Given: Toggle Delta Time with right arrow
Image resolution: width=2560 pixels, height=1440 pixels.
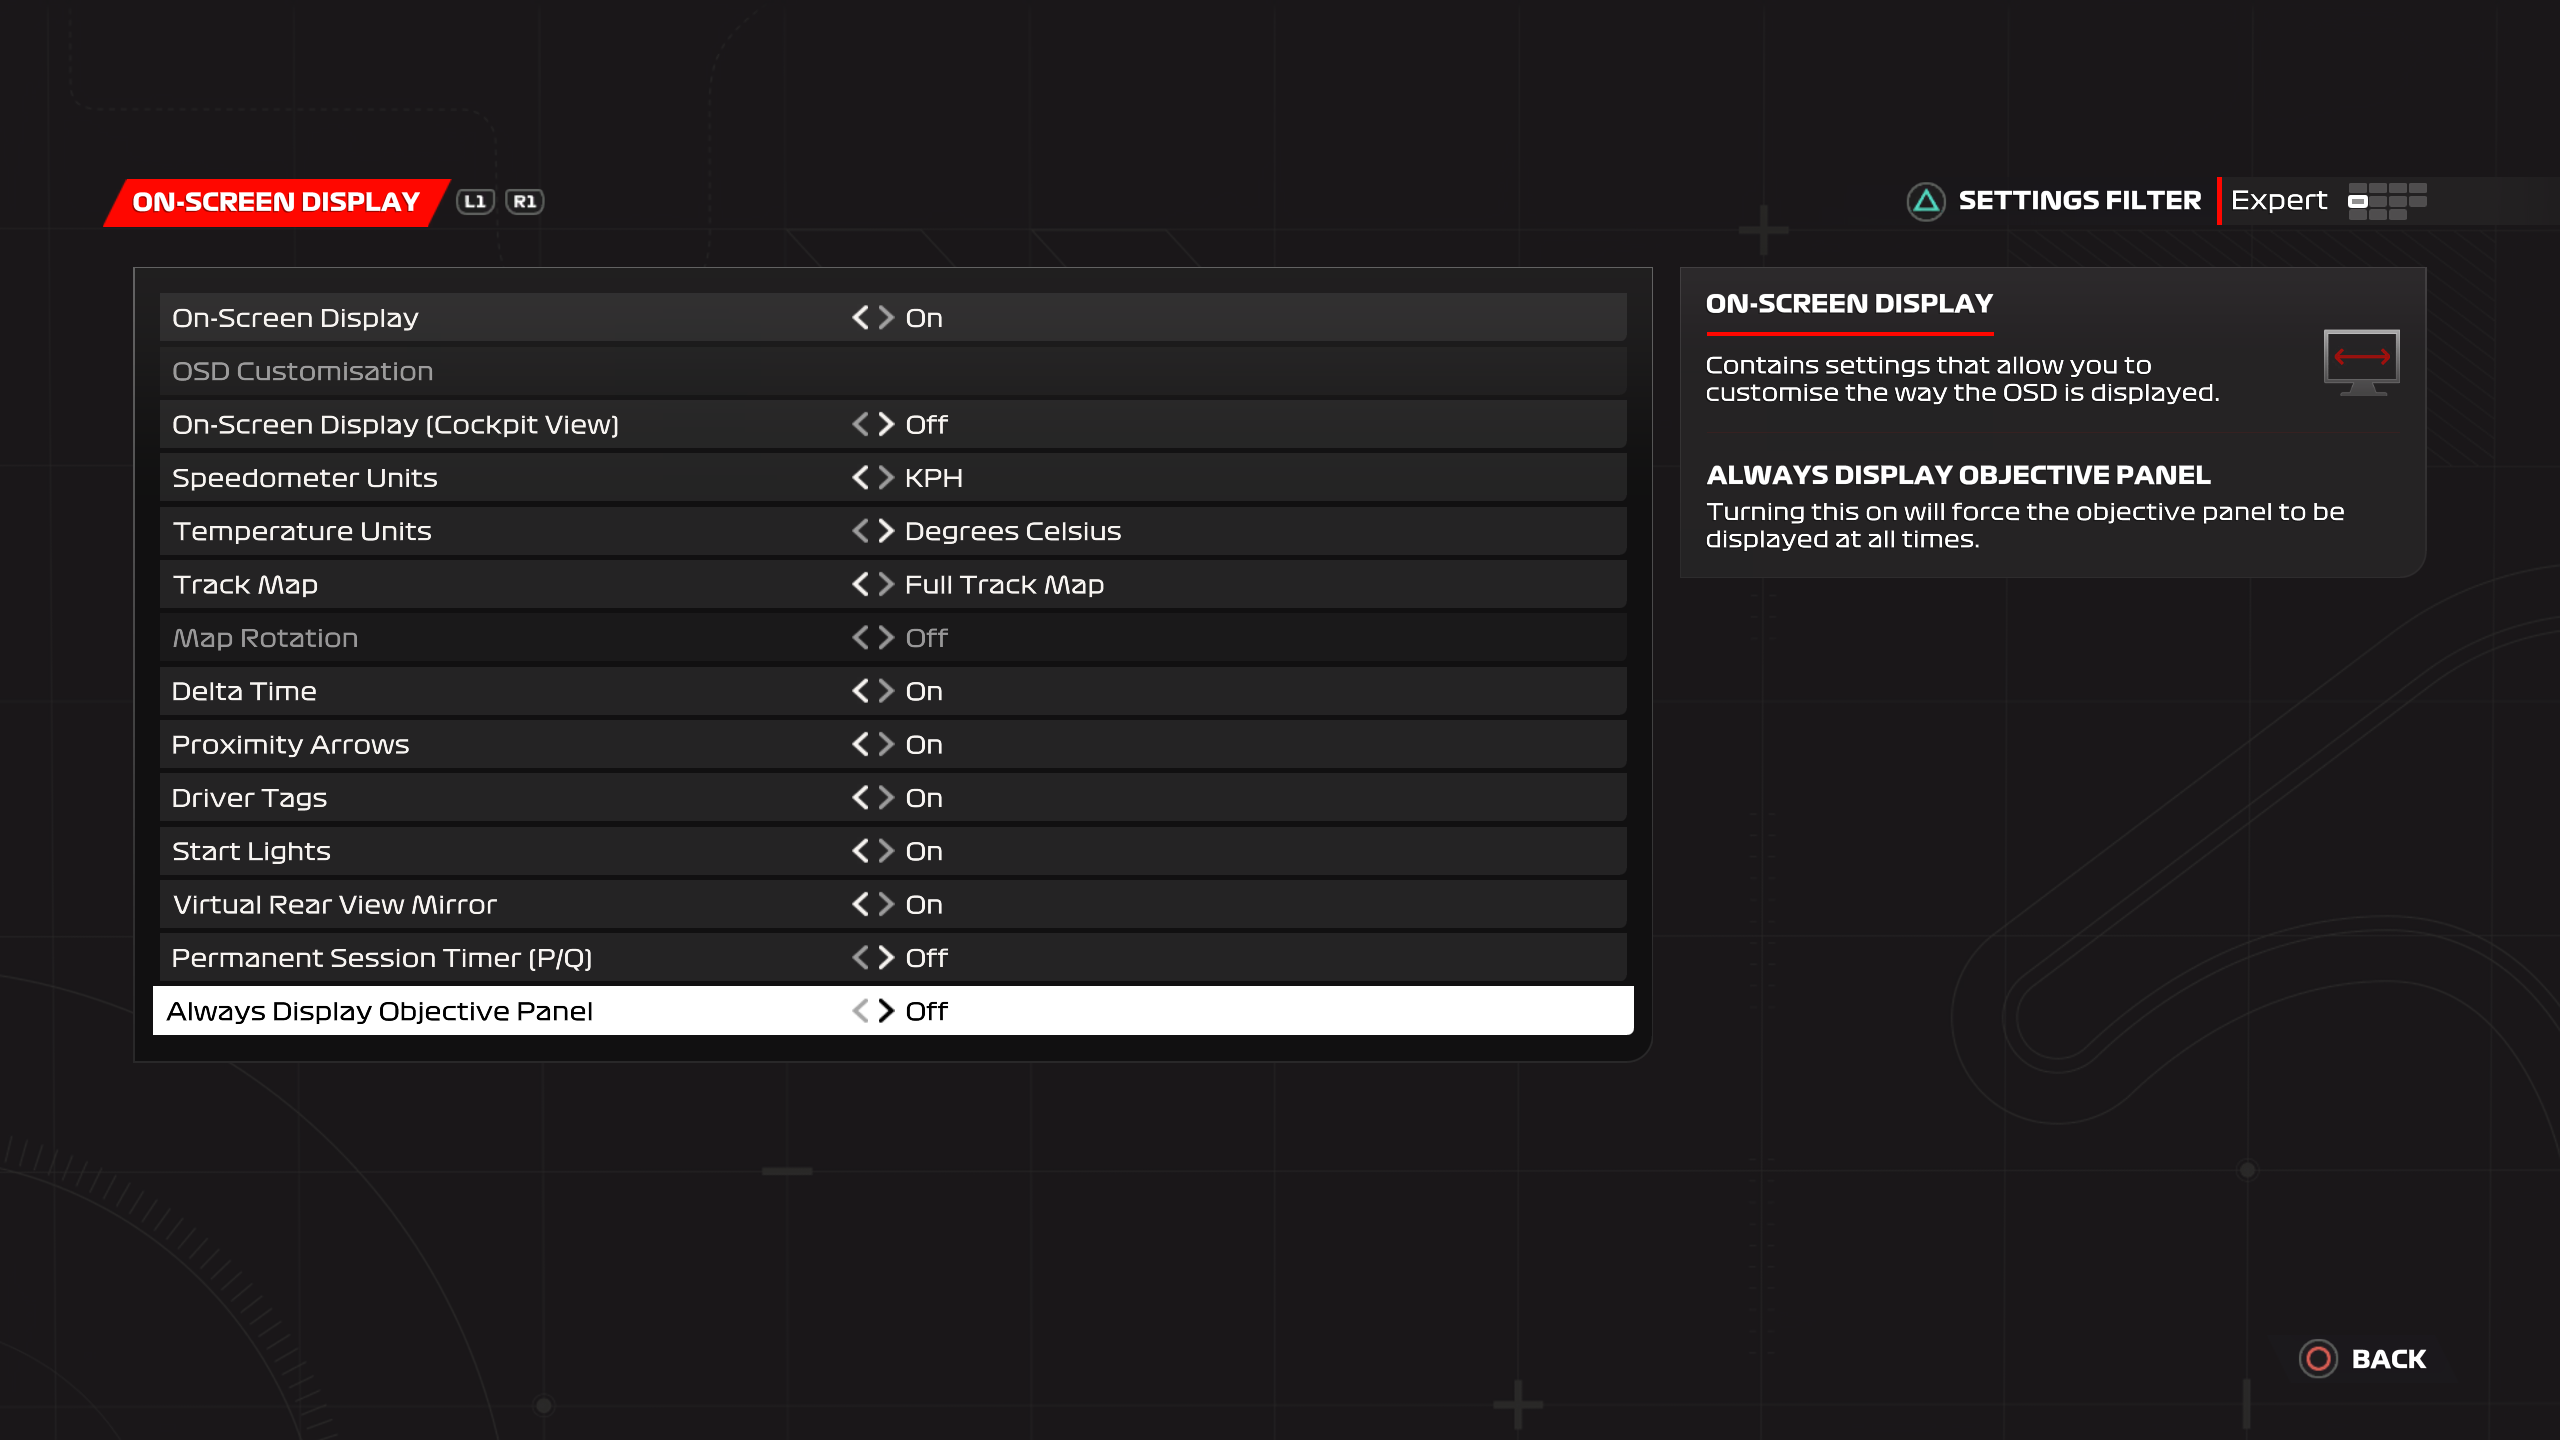Looking at the screenshot, I should [x=886, y=691].
